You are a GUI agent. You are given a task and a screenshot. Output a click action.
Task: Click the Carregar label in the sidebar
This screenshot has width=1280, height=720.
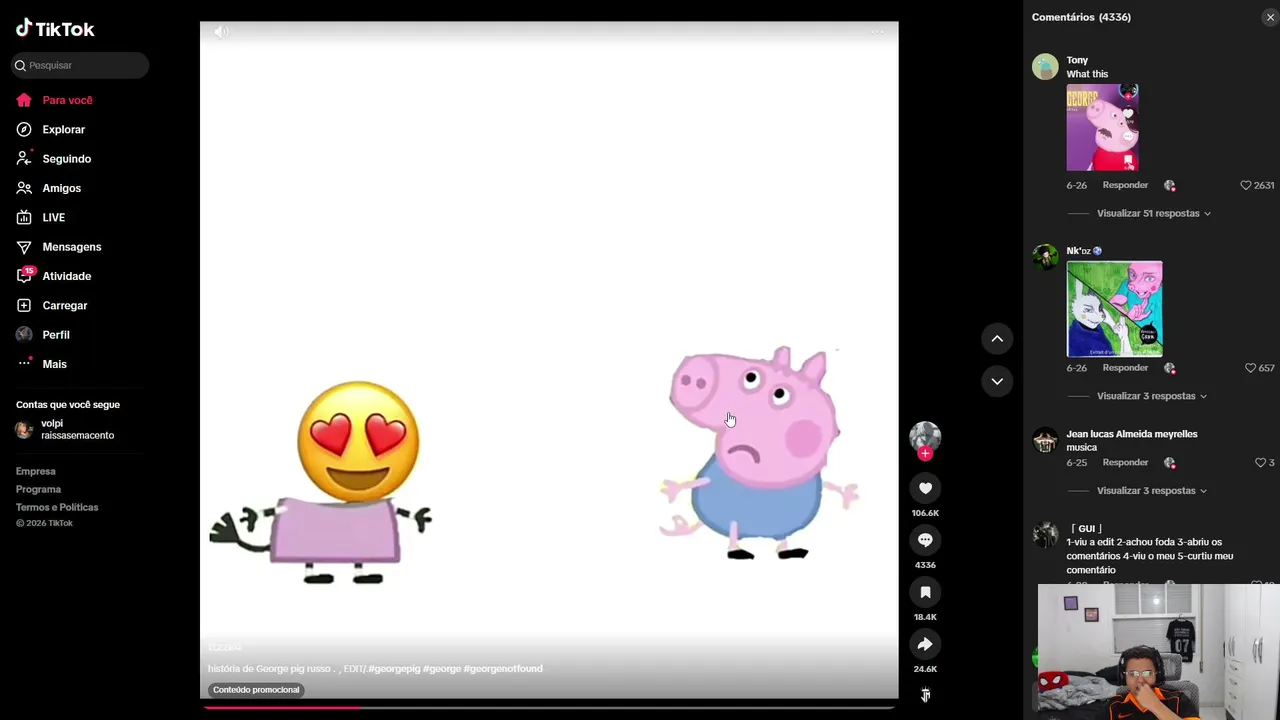65,306
